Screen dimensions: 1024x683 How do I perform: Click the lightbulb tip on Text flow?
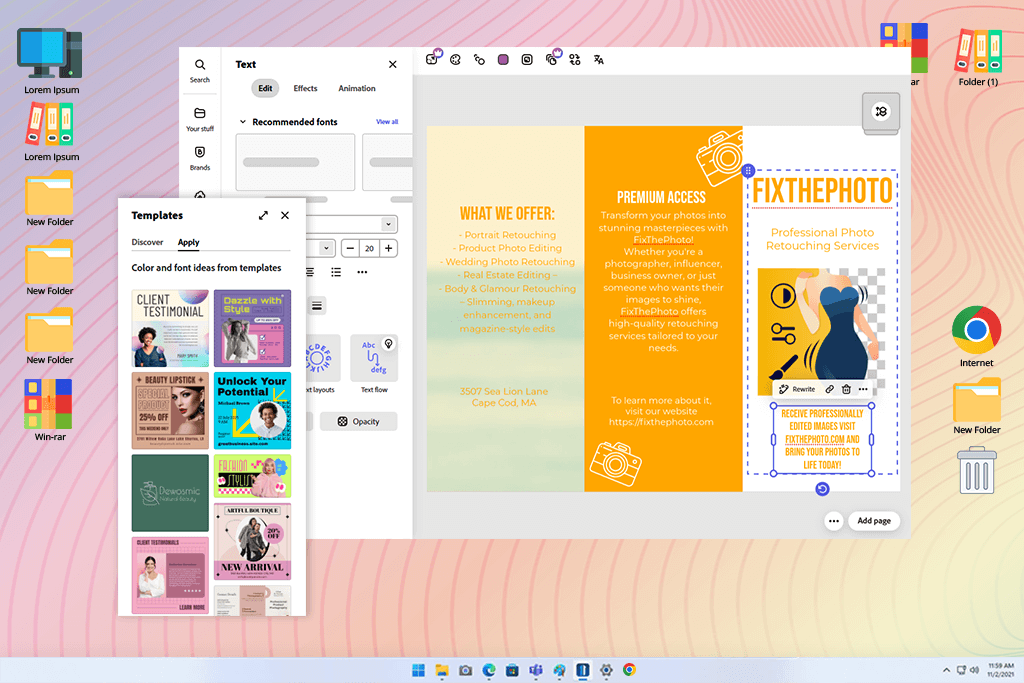point(389,343)
